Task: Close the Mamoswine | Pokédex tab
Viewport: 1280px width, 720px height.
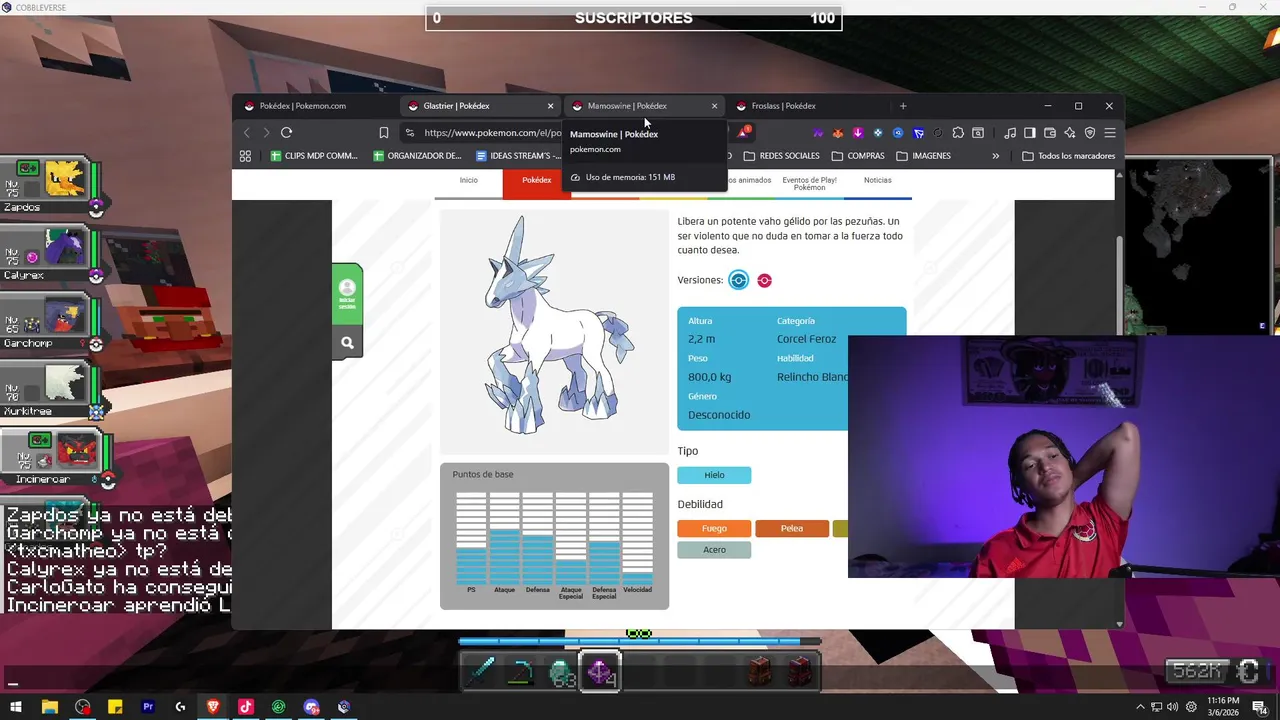Action: click(x=714, y=106)
